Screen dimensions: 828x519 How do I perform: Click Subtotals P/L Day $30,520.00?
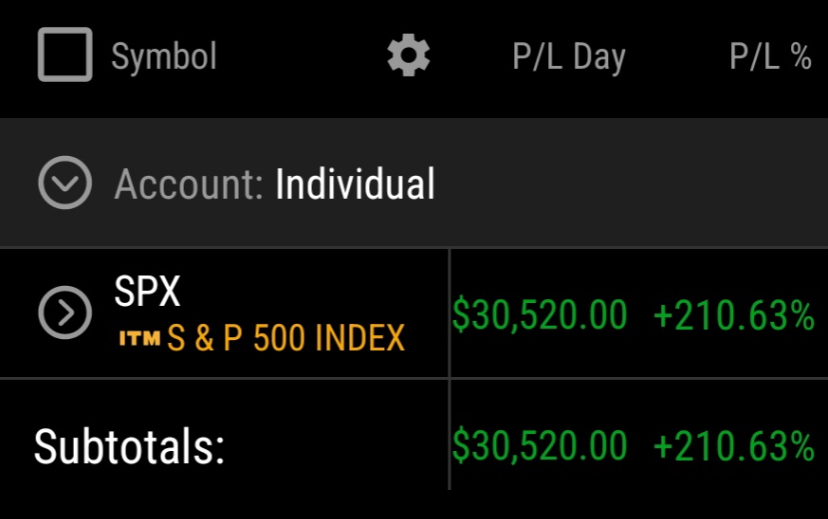pos(540,446)
